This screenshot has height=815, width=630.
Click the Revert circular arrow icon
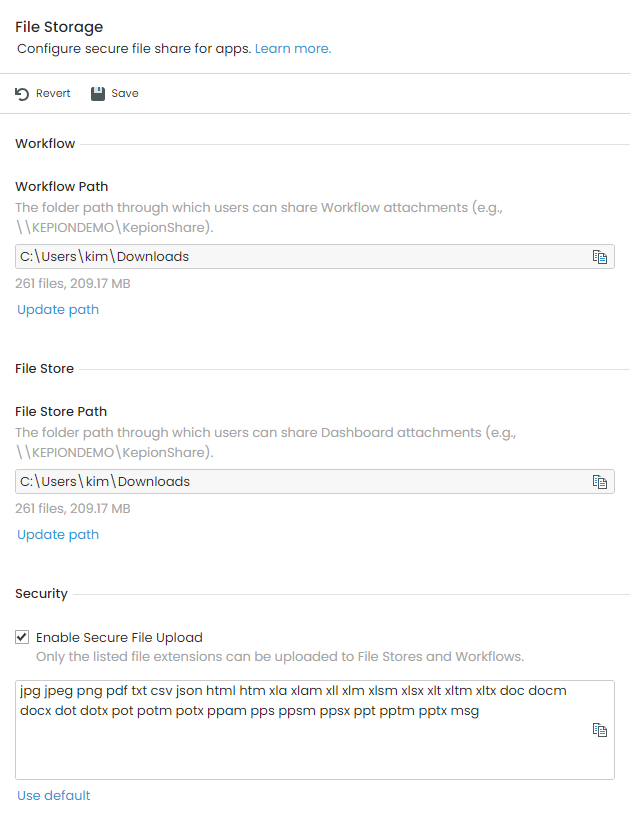[x=22, y=94]
